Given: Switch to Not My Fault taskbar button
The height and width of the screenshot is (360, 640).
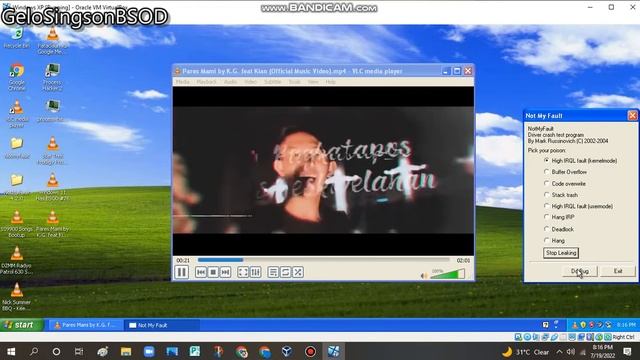Looking at the screenshot, I should point(161,325).
